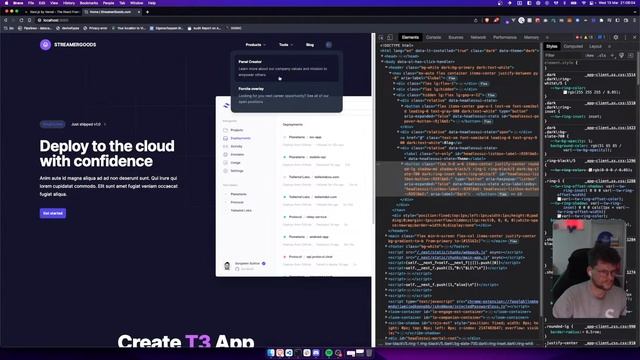Add a new style rule with the plus icon
The image size is (640, 360).
click(x=612, y=55)
